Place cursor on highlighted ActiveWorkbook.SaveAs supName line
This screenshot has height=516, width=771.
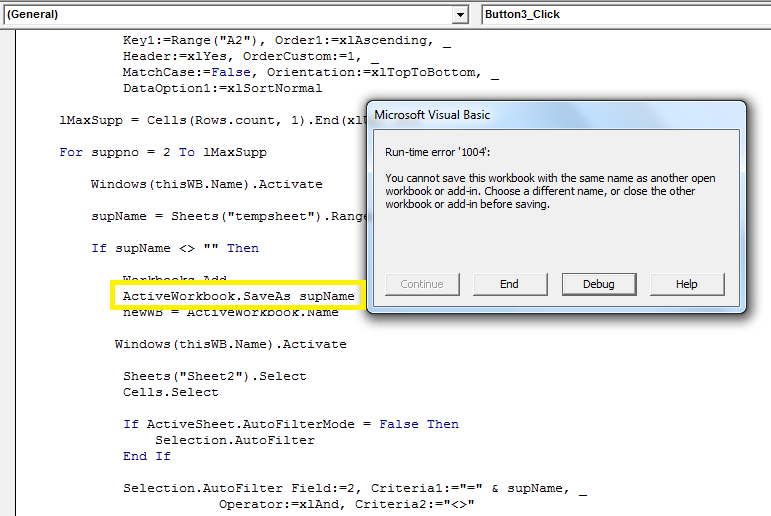tap(238, 296)
